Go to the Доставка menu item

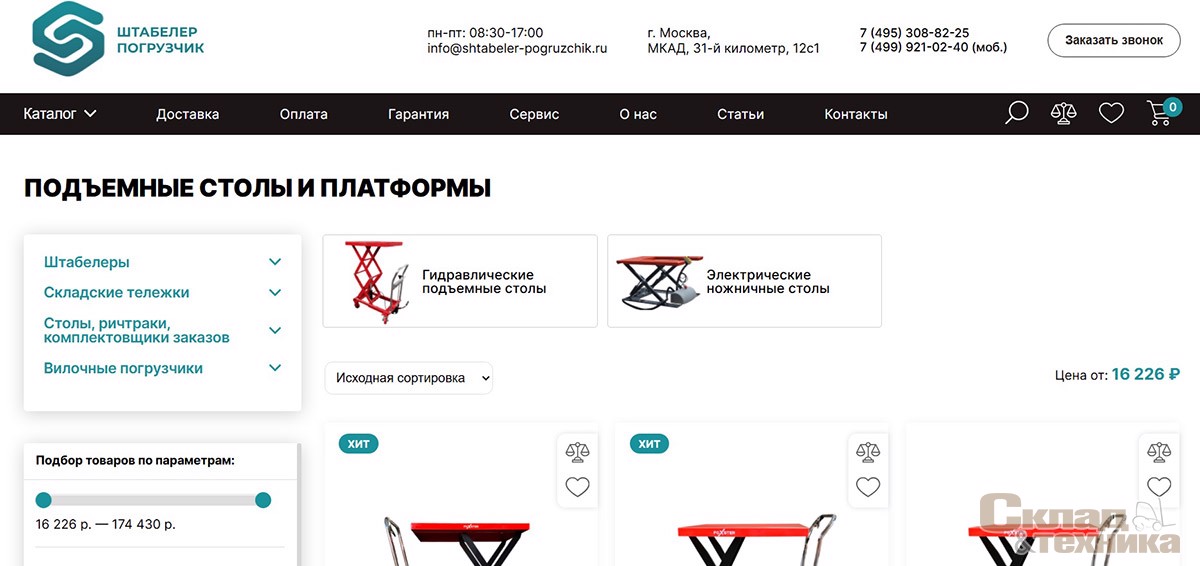point(188,114)
